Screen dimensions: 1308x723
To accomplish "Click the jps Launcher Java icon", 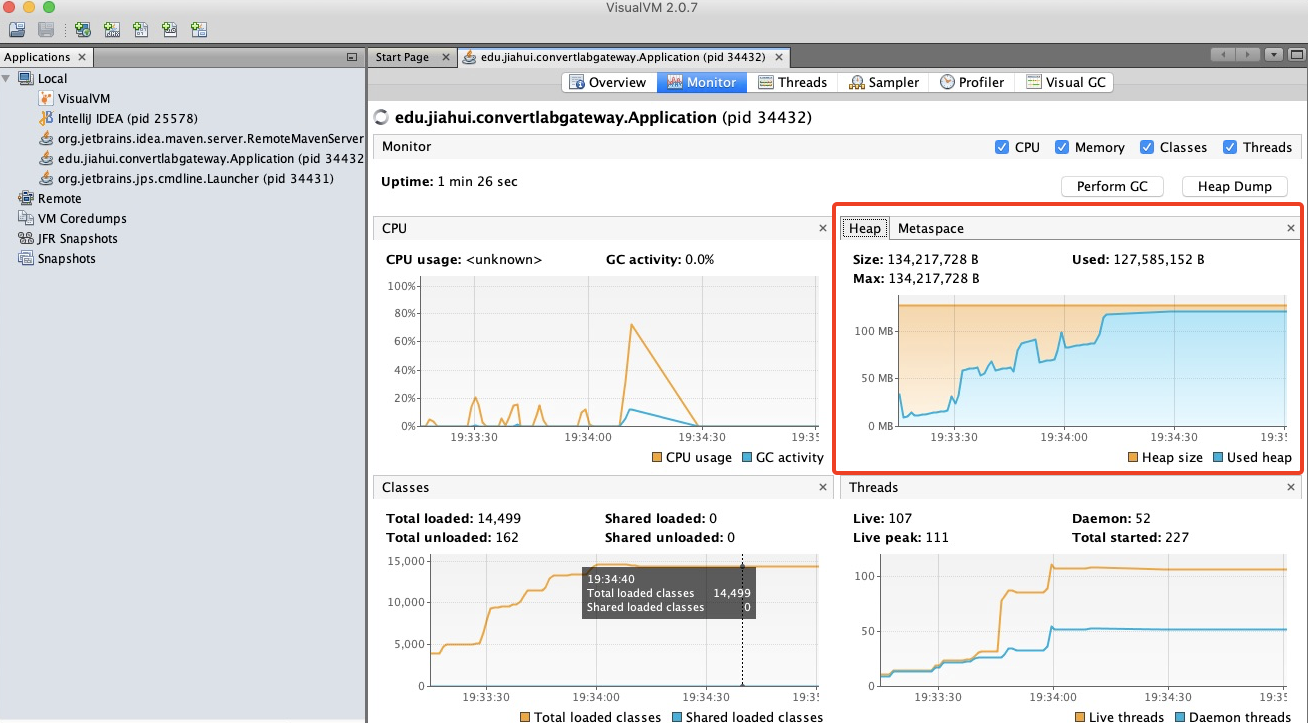I will pyautogui.click(x=46, y=178).
